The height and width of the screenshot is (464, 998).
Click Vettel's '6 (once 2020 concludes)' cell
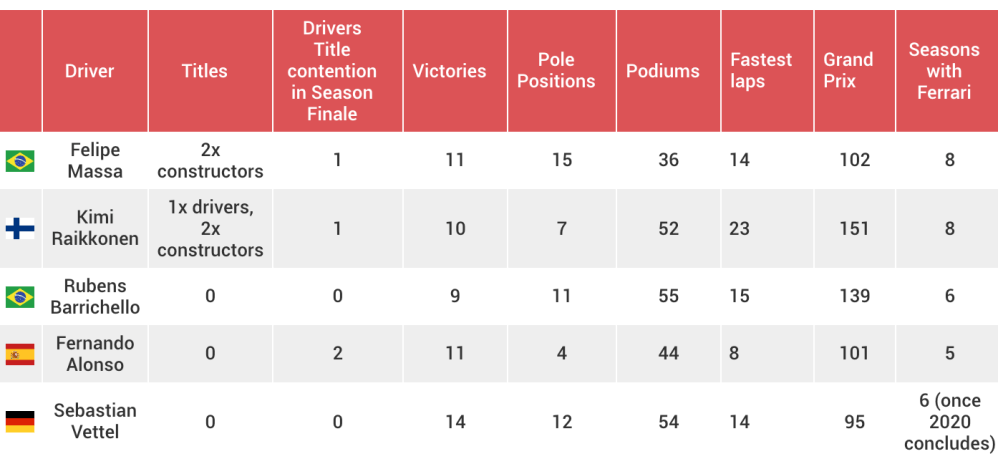(x=949, y=421)
